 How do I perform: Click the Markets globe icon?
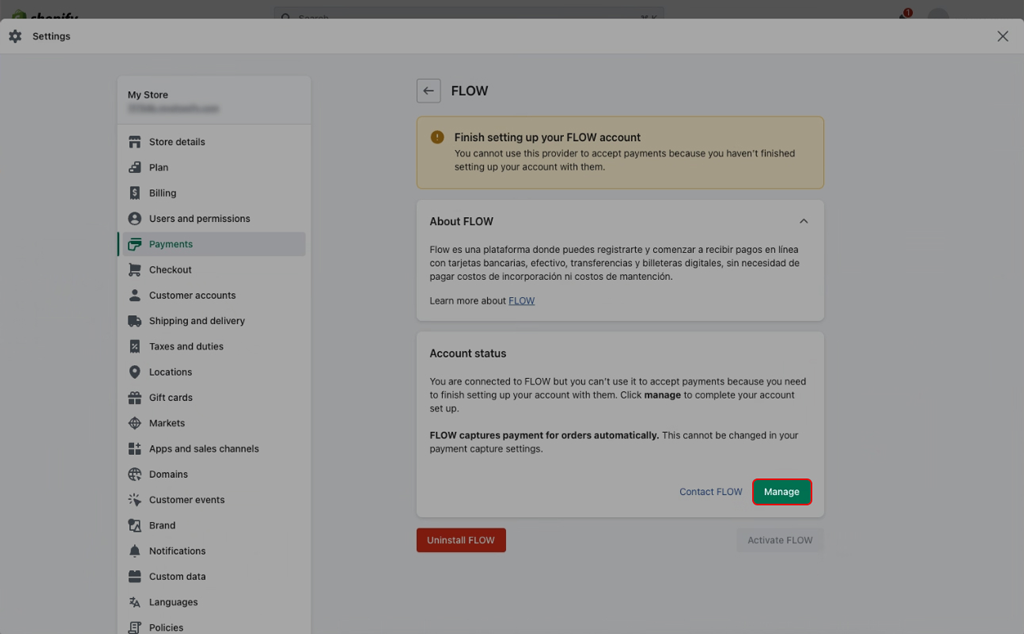click(135, 423)
